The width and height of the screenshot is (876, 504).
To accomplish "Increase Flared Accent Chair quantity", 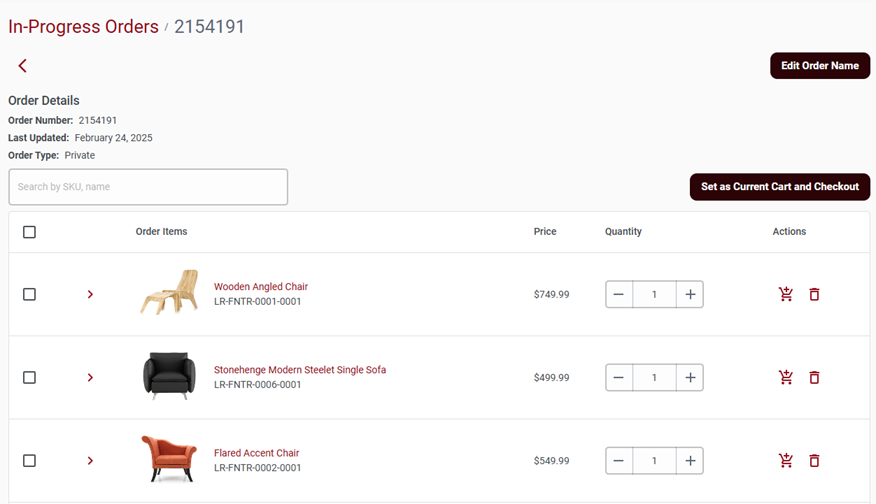I will click(690, 460).
